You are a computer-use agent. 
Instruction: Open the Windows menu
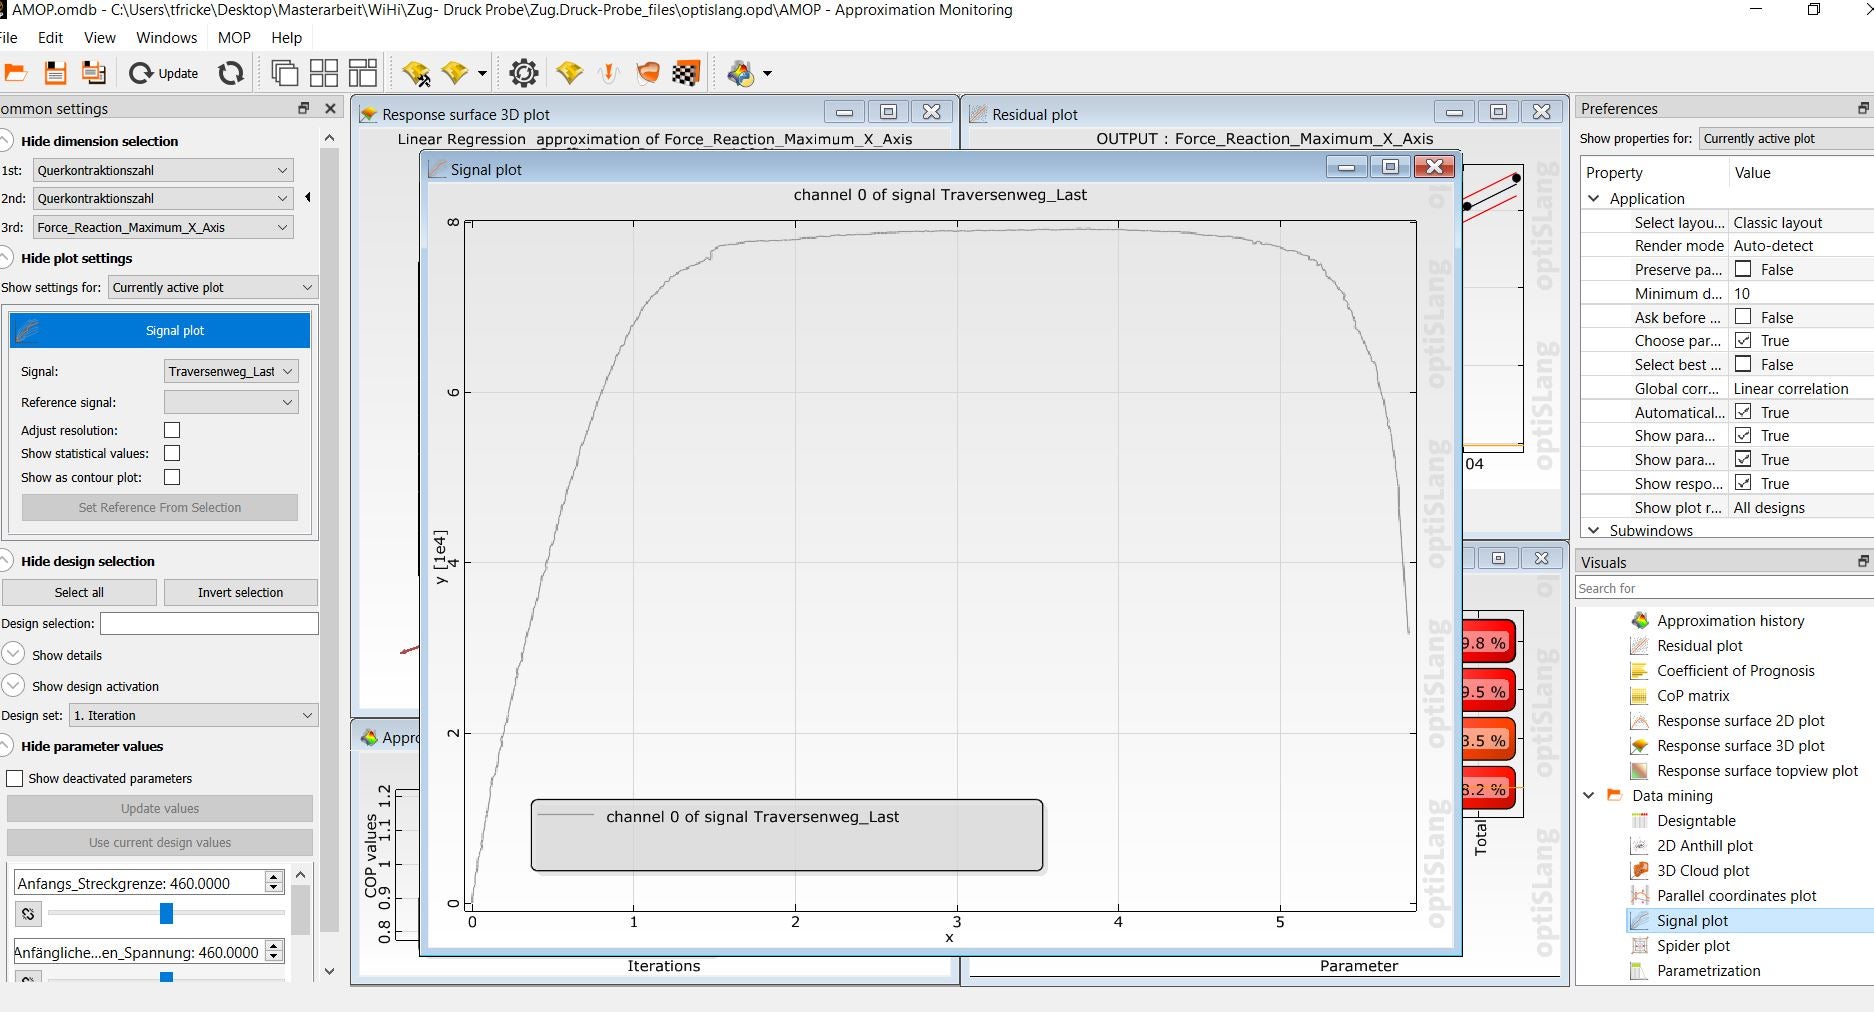pyautogui.click(x=167, y=38)
